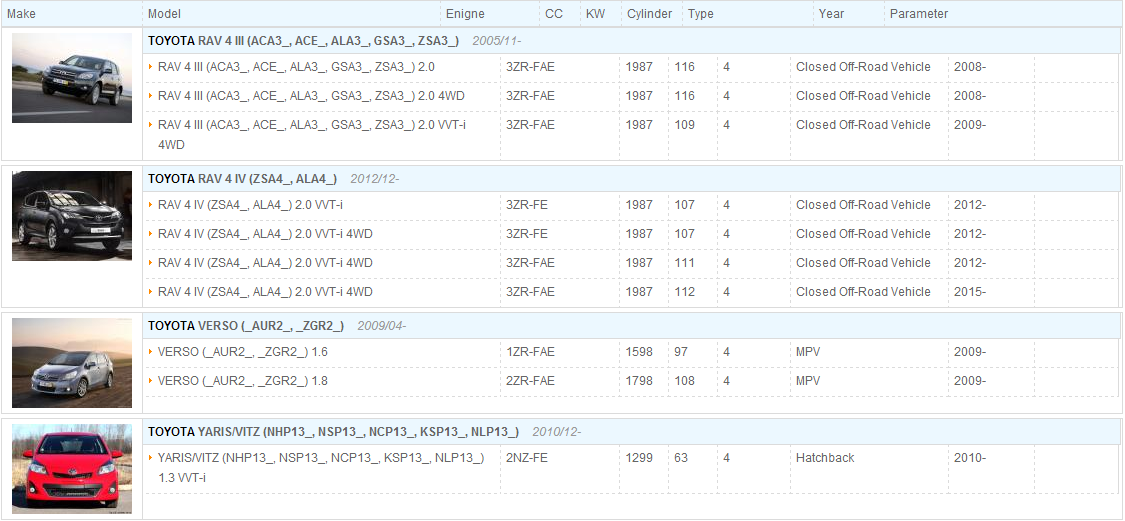Select the TOYOTA YARIS/VITZ group header
The width and height of the screenshot is (1125, 521).
coord(631,431)
